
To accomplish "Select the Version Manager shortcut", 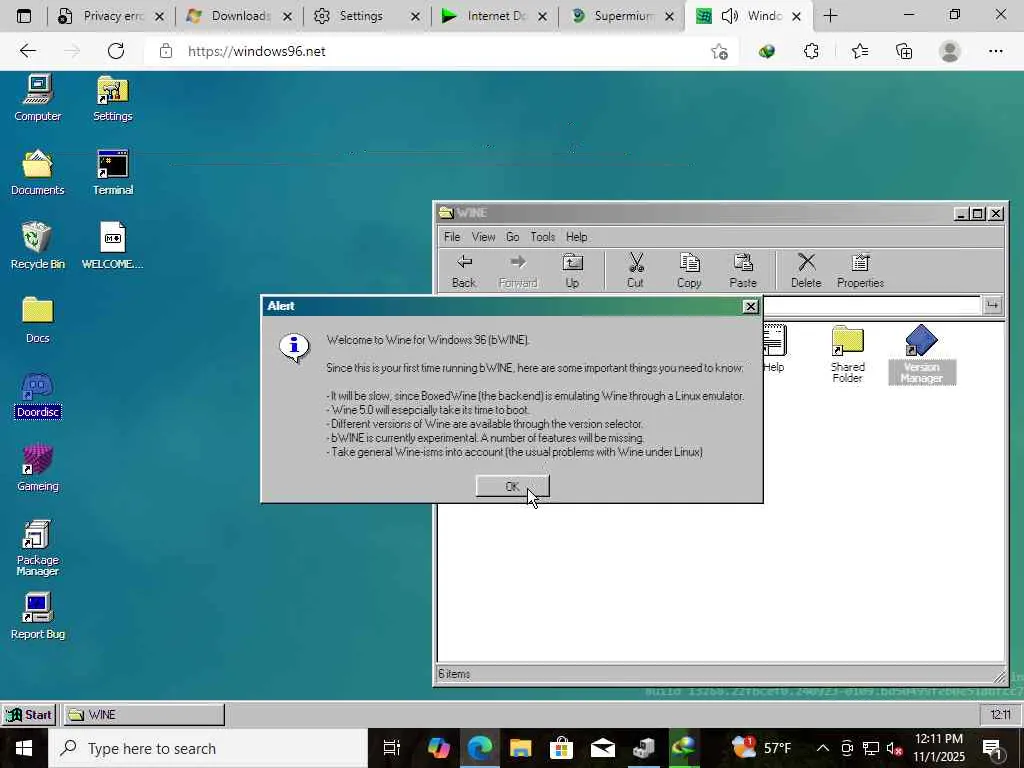I will coord(921,354).
